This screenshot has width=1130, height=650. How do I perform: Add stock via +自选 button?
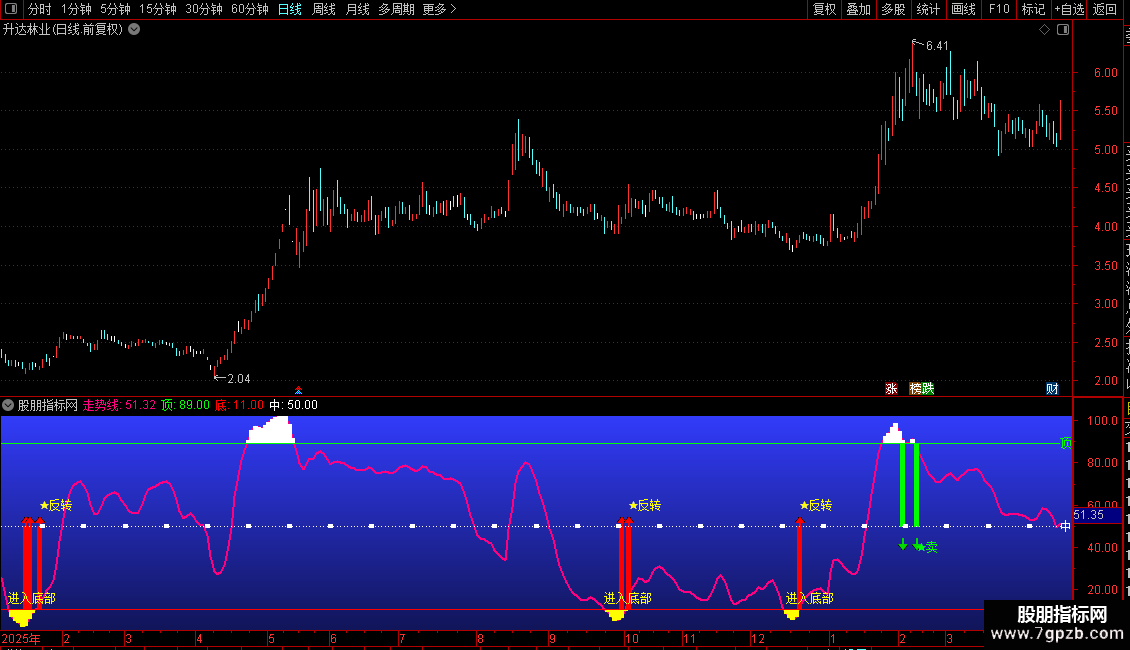pos(1069,9)
